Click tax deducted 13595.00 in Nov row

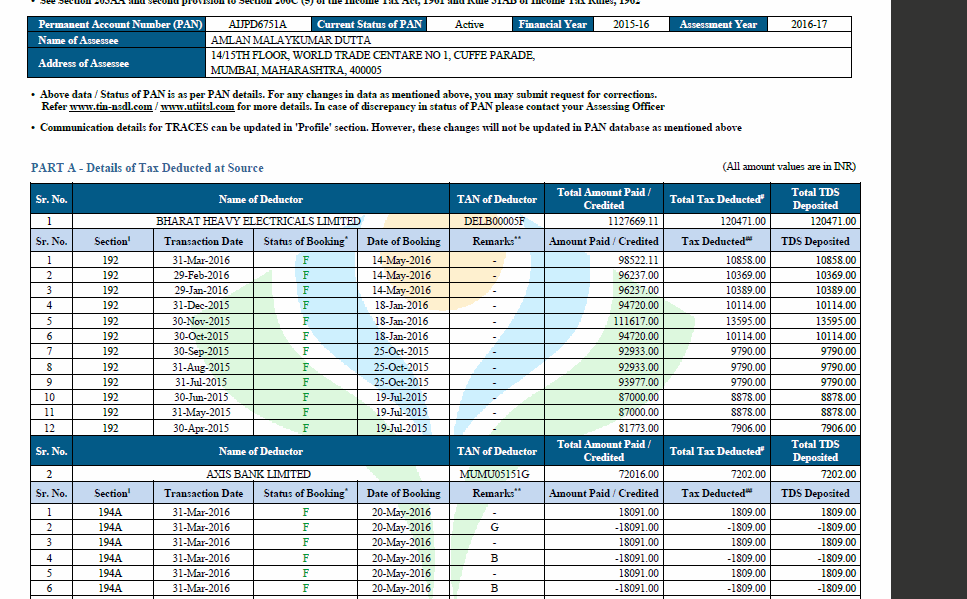(x=746, y=321)
